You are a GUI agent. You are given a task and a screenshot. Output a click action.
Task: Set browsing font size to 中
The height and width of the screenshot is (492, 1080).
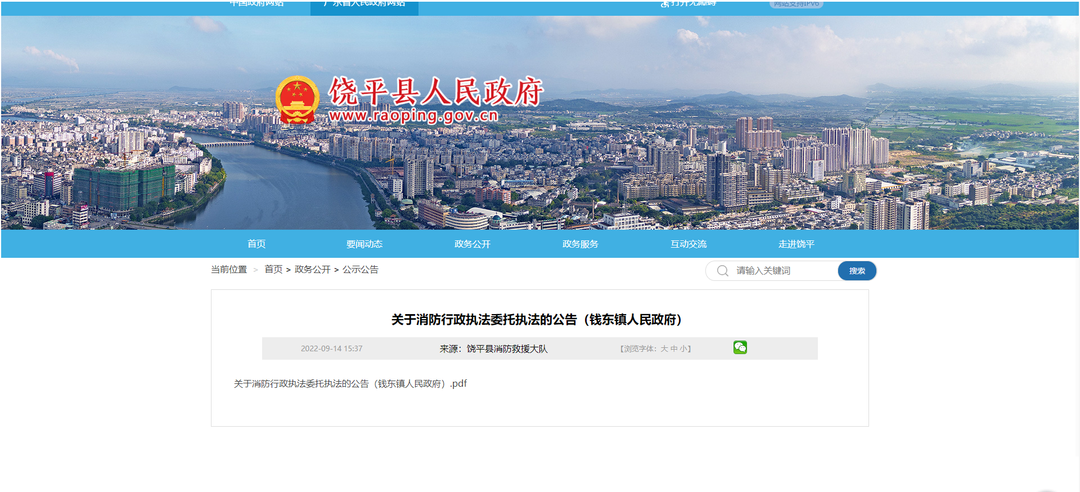pos(674,349)
